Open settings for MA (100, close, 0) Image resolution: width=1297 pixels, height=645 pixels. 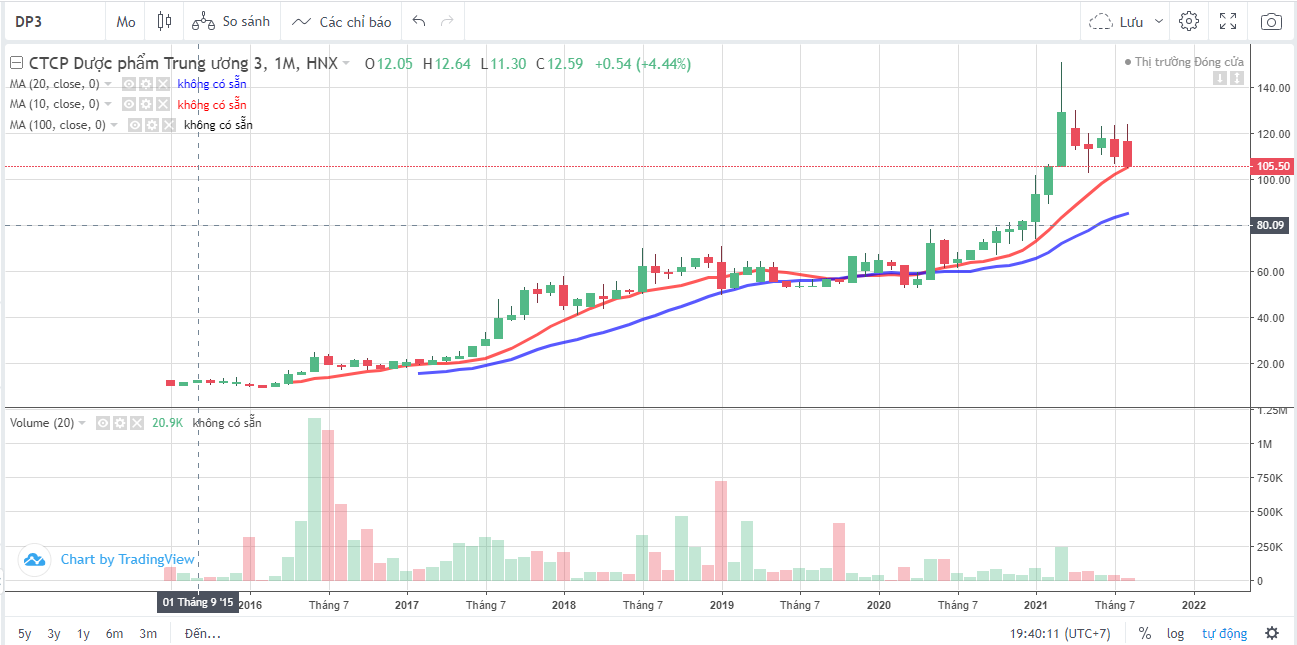coord(152,125)
